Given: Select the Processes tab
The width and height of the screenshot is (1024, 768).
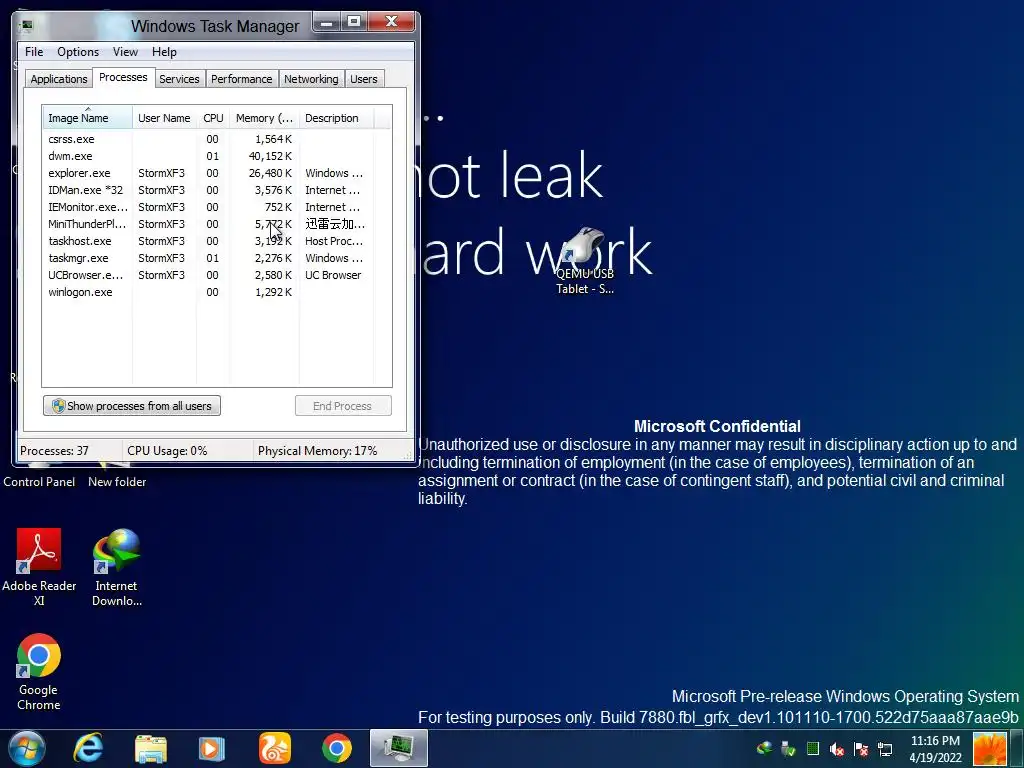Looking at the screenshot, I should [123, 77].
